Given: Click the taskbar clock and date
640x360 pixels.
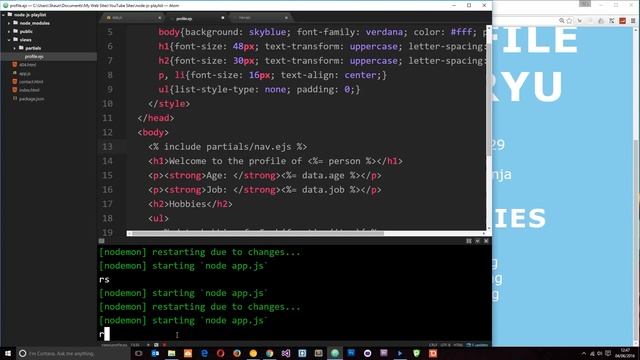Looking at the screenshot, I should pyautogui.click(x=624, y=353).
